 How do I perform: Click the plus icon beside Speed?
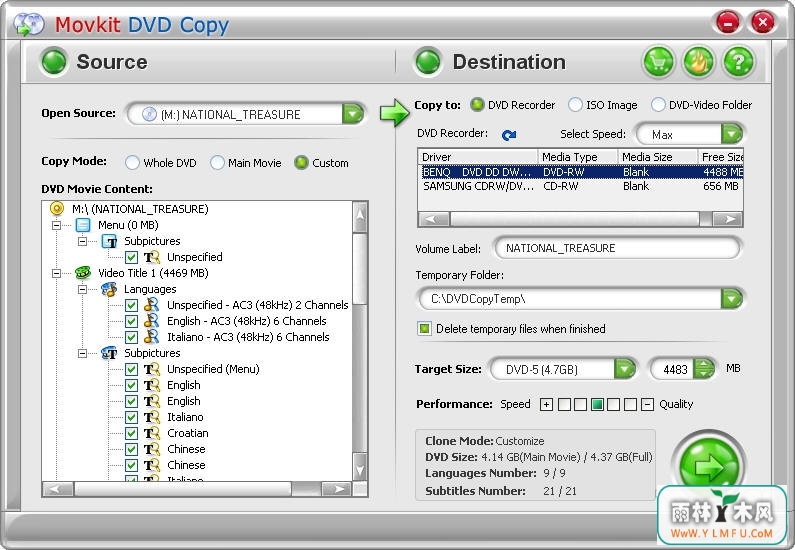coord(546,405)
